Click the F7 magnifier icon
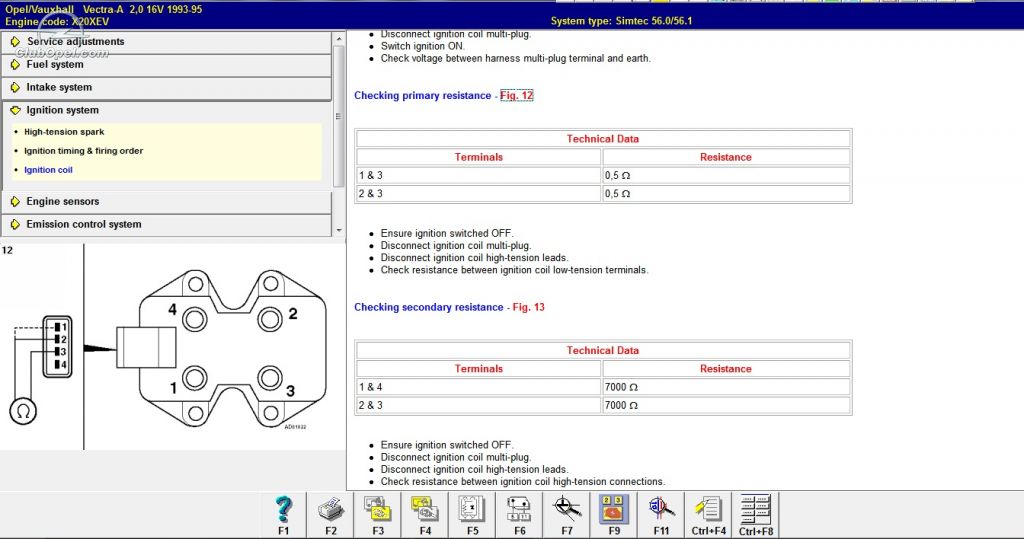The width and height of the screenshot is (1024, 539). (567, 514)
